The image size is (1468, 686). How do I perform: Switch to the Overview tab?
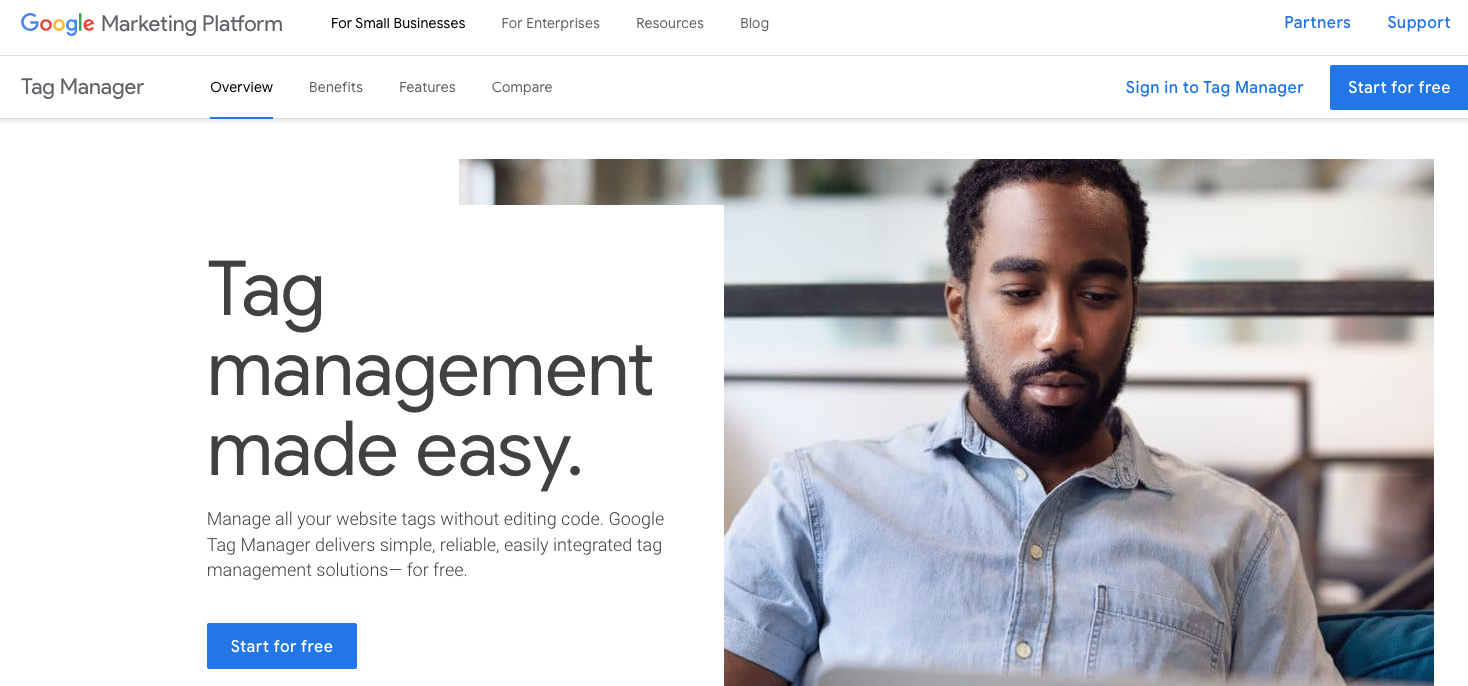[241, 87]
